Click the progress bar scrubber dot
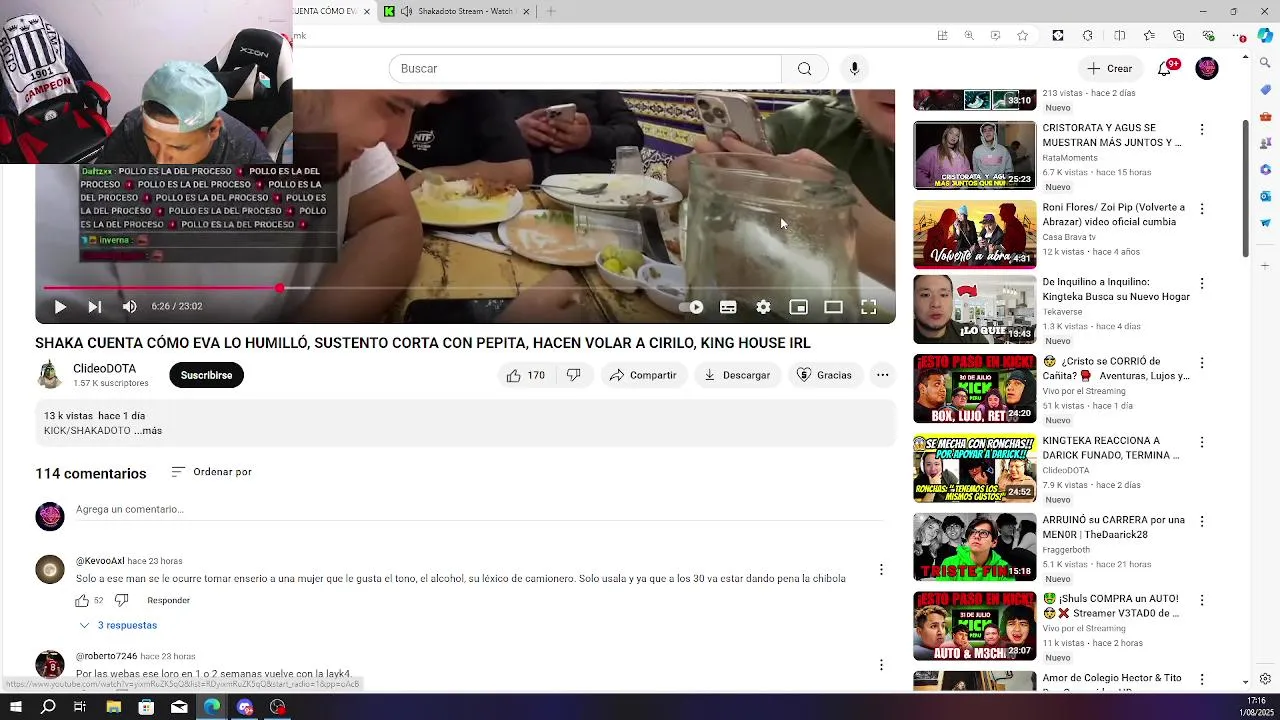 [x=280, y=288]
